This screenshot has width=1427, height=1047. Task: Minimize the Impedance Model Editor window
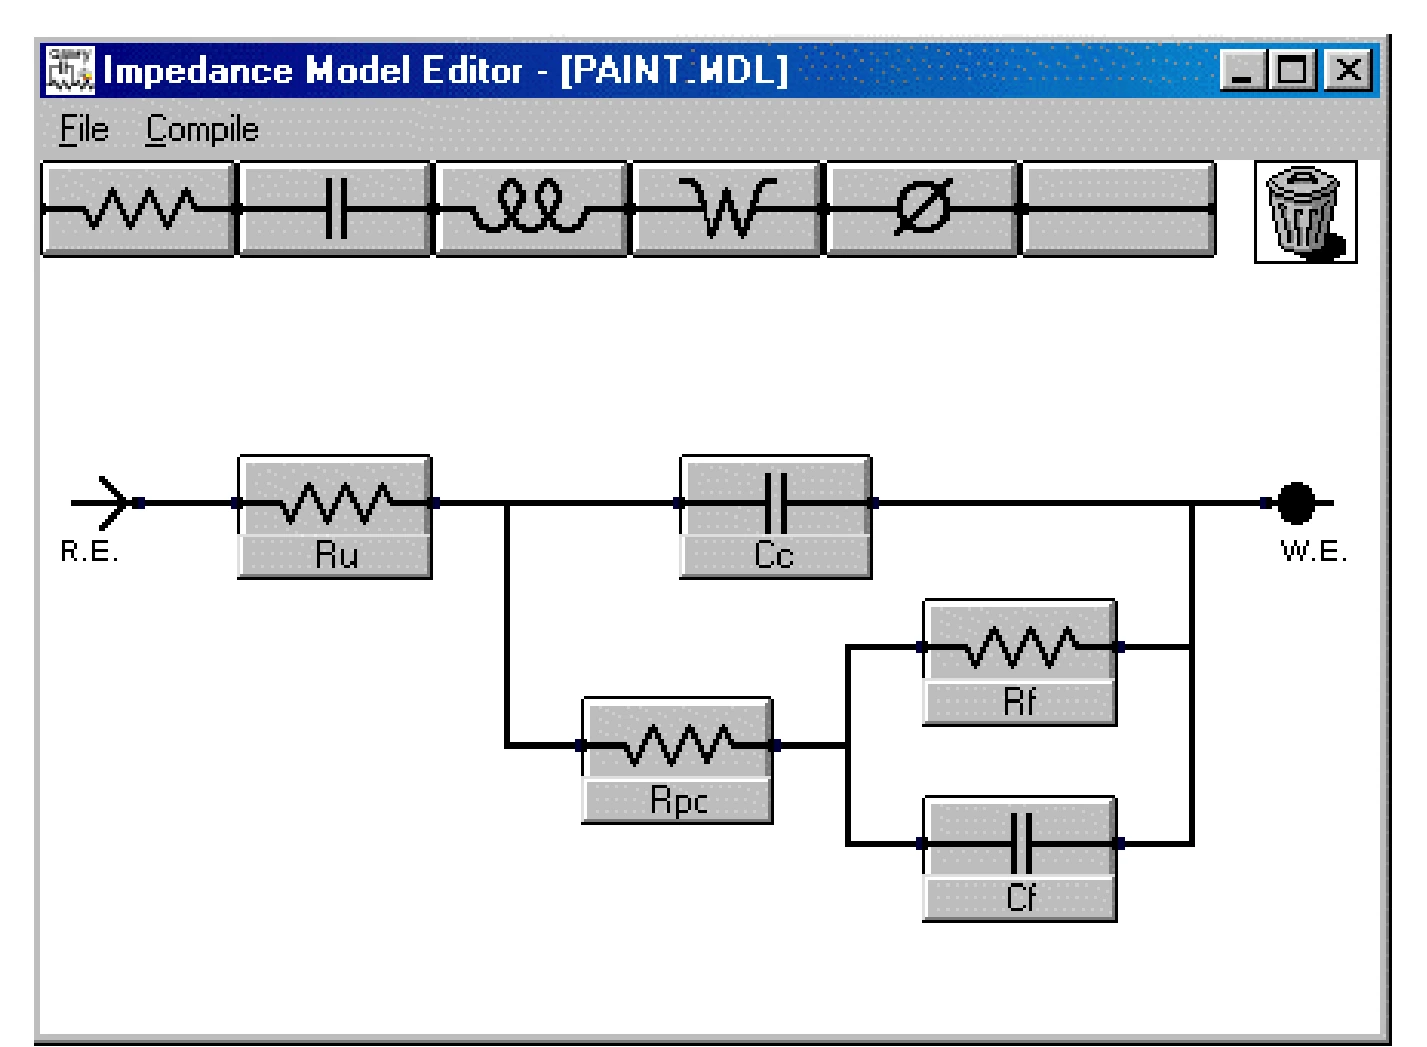(1243, 70)
